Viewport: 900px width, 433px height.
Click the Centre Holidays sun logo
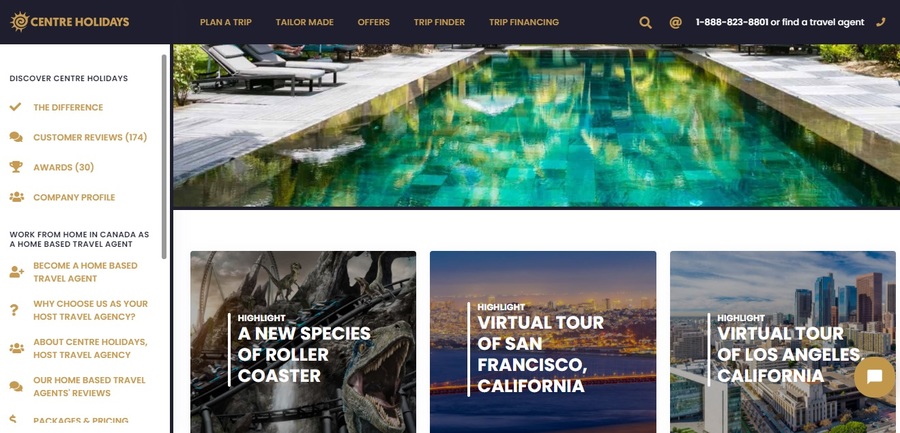[x=20, y=22]
